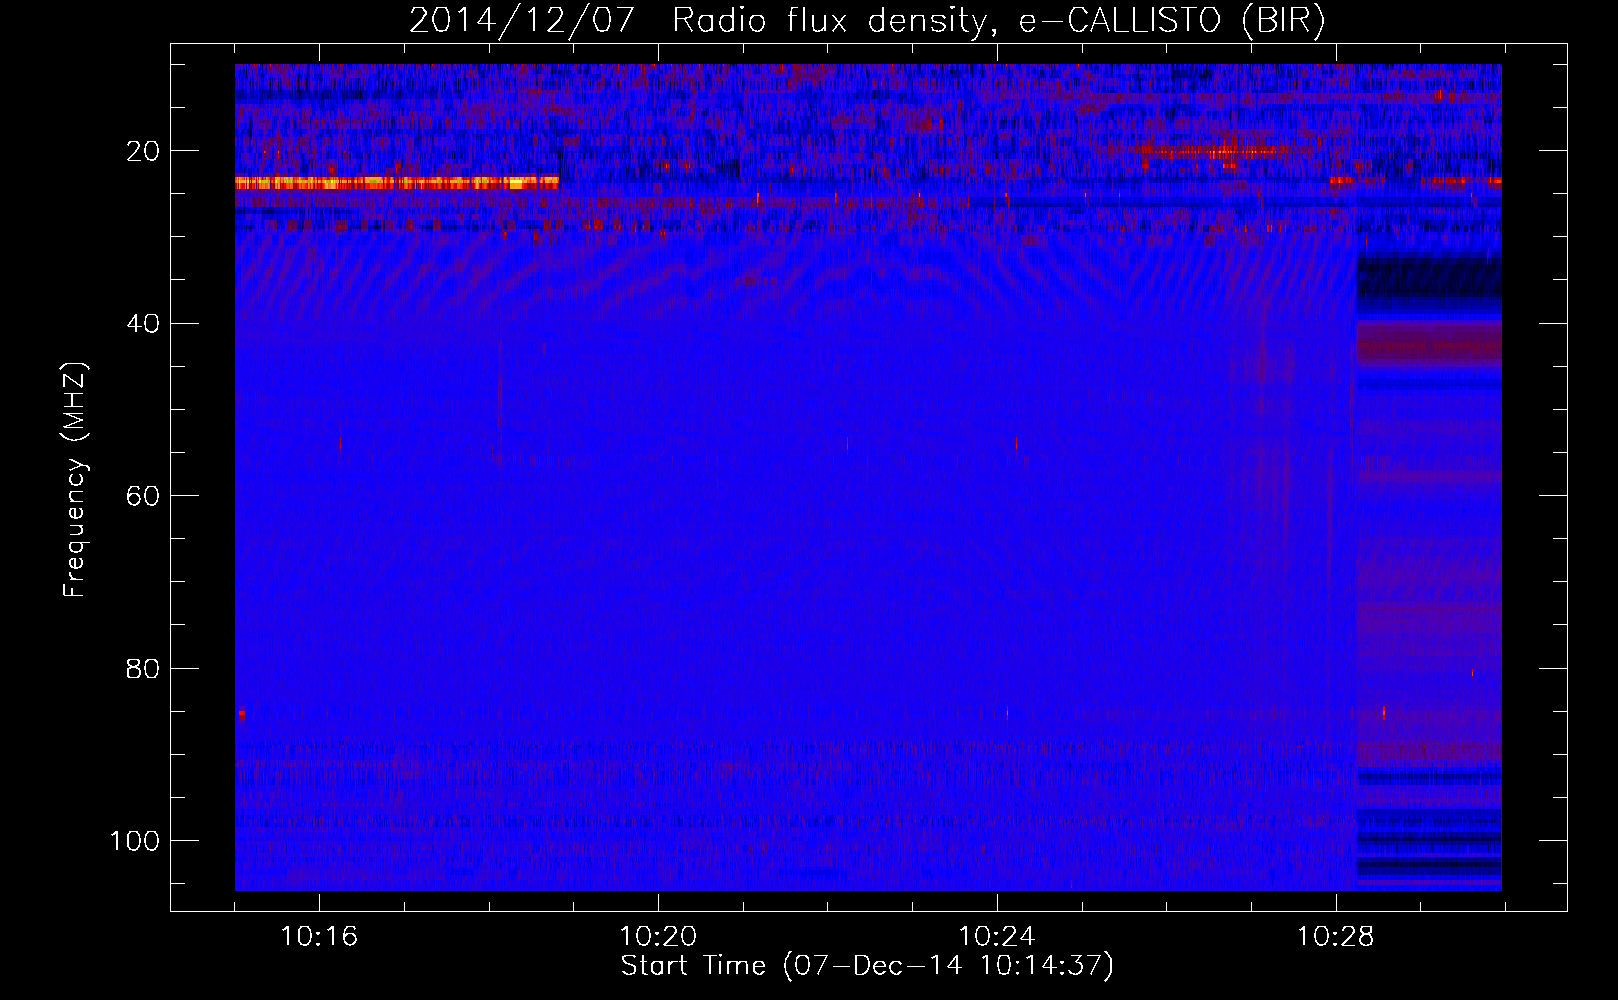Viewport: 1618px width, 1000px height.
Task: Click the 10:24 time tick label
Action: (997, 937)
